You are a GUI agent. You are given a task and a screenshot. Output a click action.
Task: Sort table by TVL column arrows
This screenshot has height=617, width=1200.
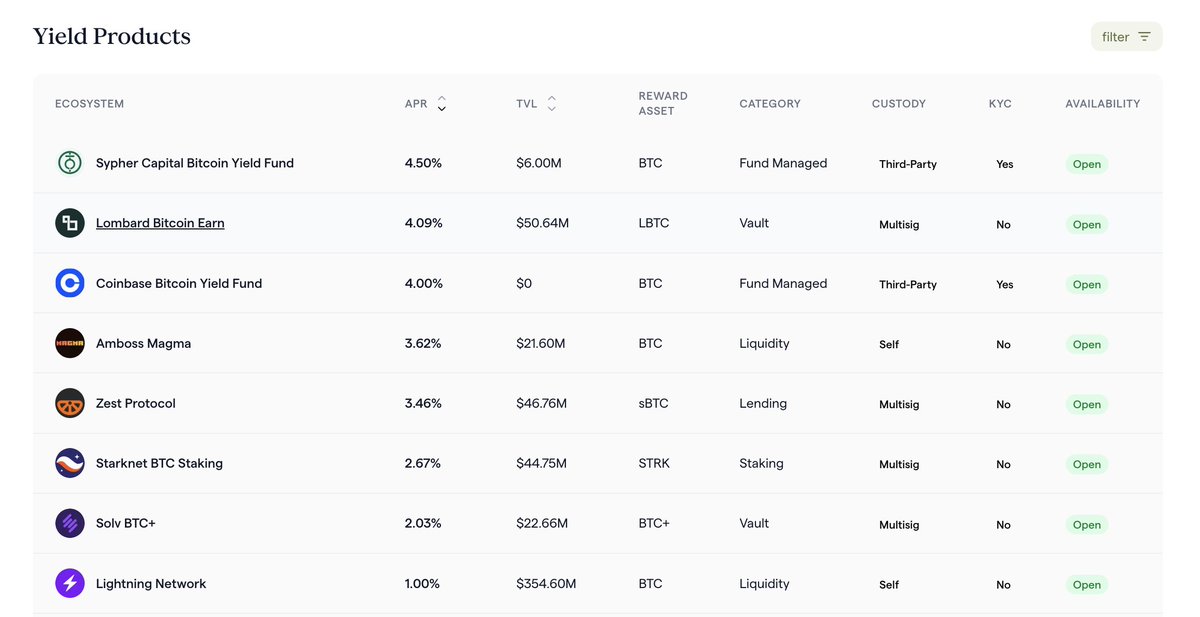pyautogui.click(x=551, y=103)
